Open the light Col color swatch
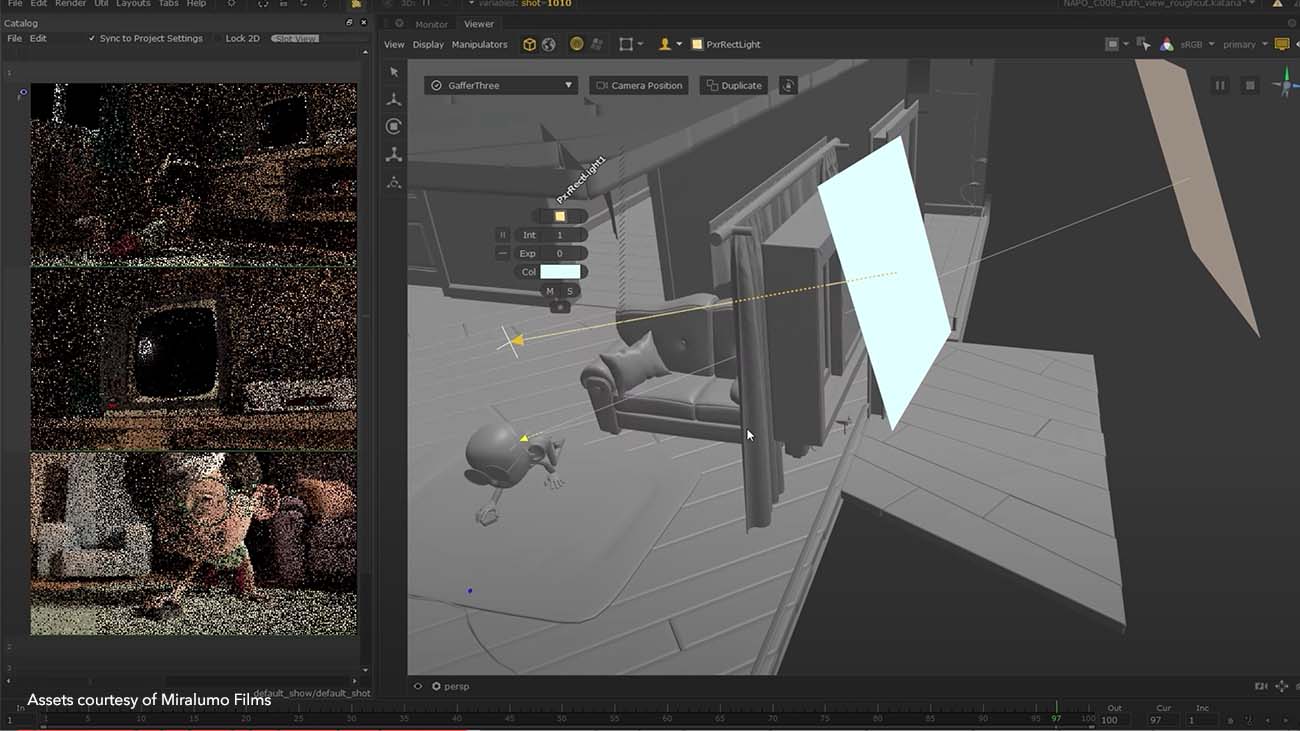The height and width of the screenshot is (731, 1300). [x=560, y=272]
